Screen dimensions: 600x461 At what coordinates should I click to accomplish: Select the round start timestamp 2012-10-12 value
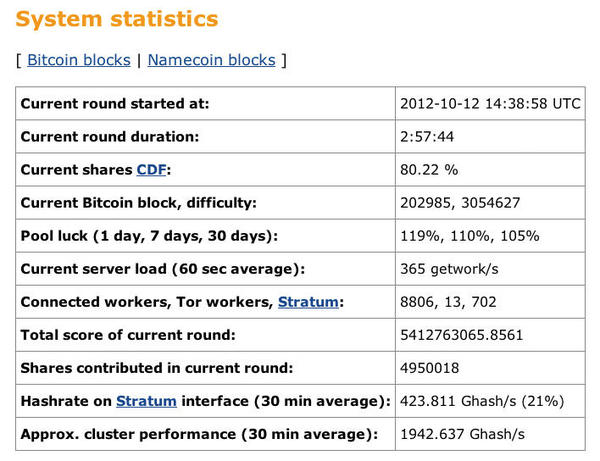(490, 104)
